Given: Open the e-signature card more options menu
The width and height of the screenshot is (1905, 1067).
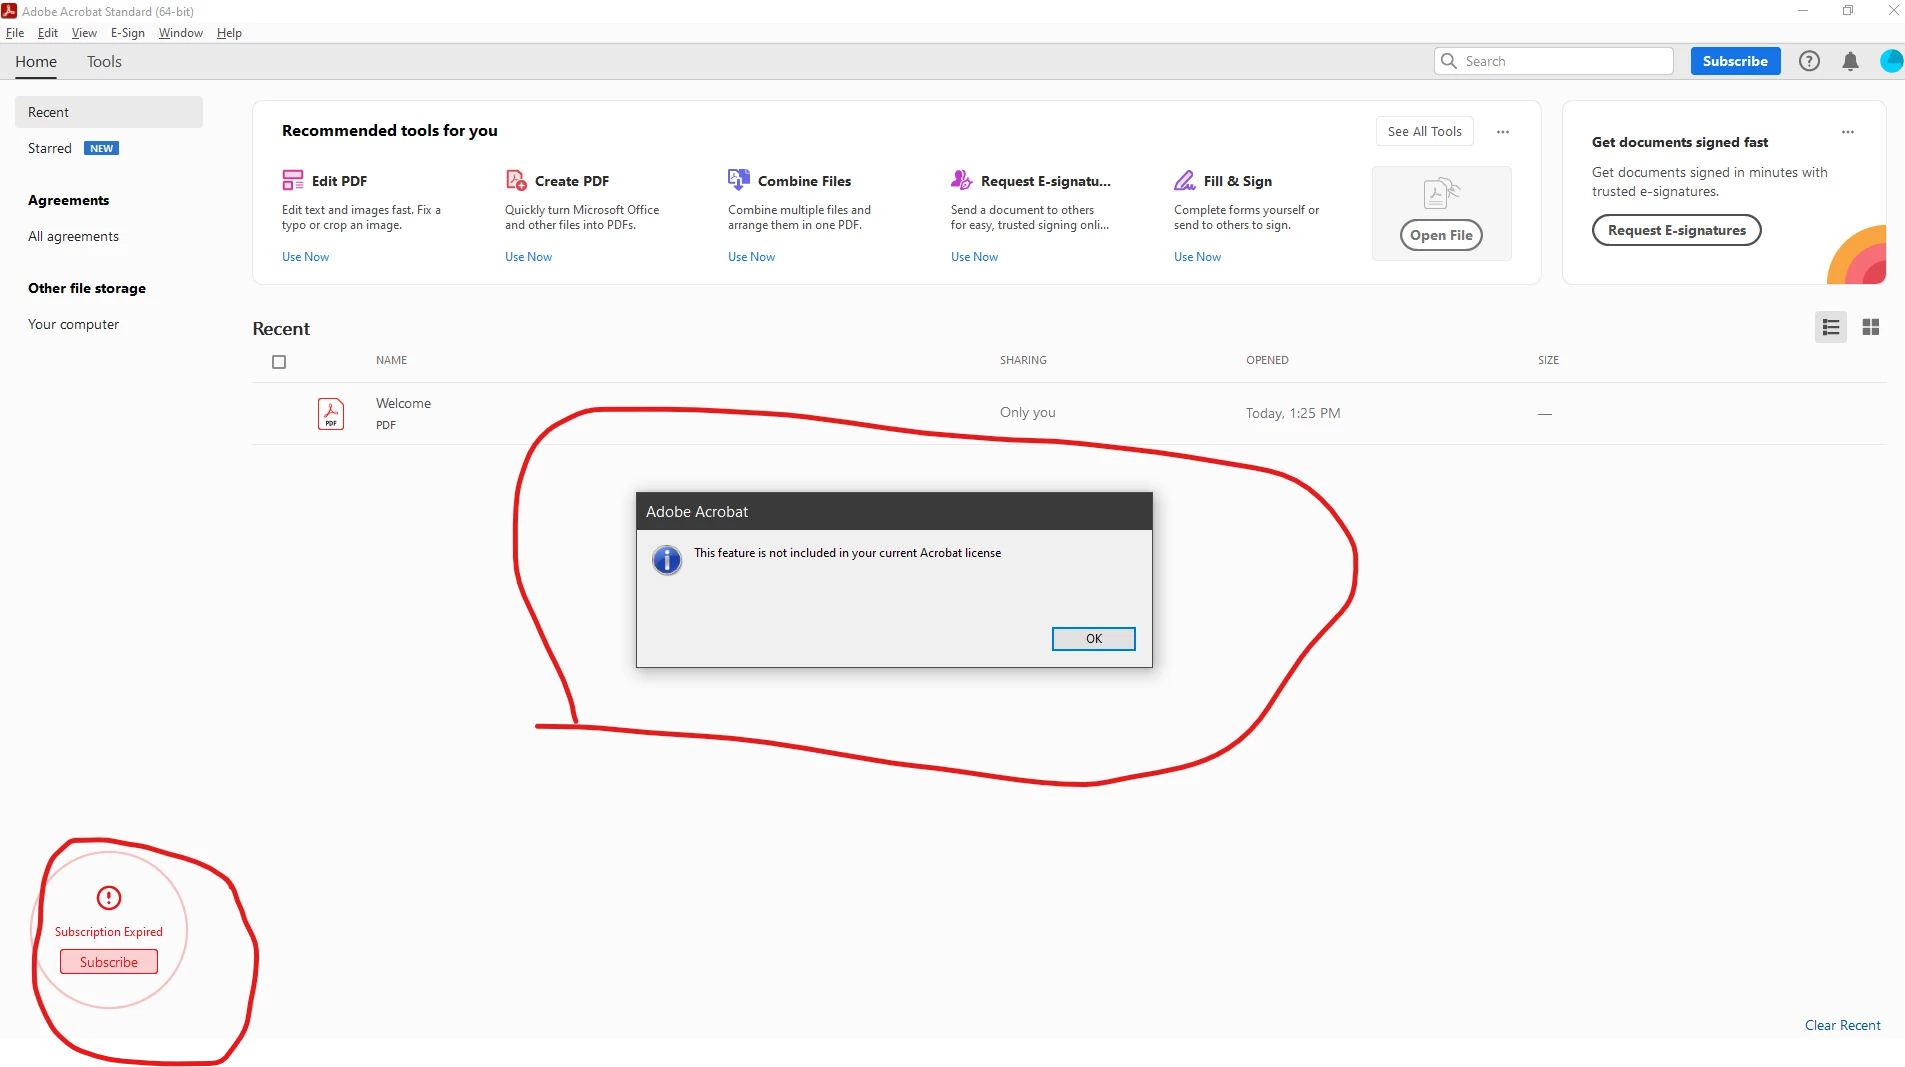Looking at the screenshot, I should (x=1848, y=132).
